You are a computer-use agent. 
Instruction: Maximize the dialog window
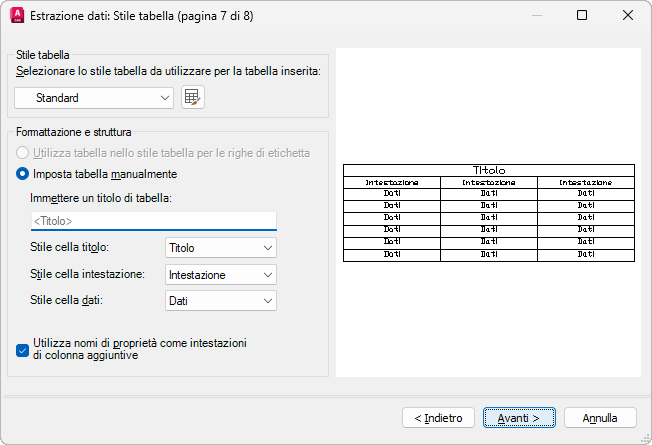coord(582,16)
